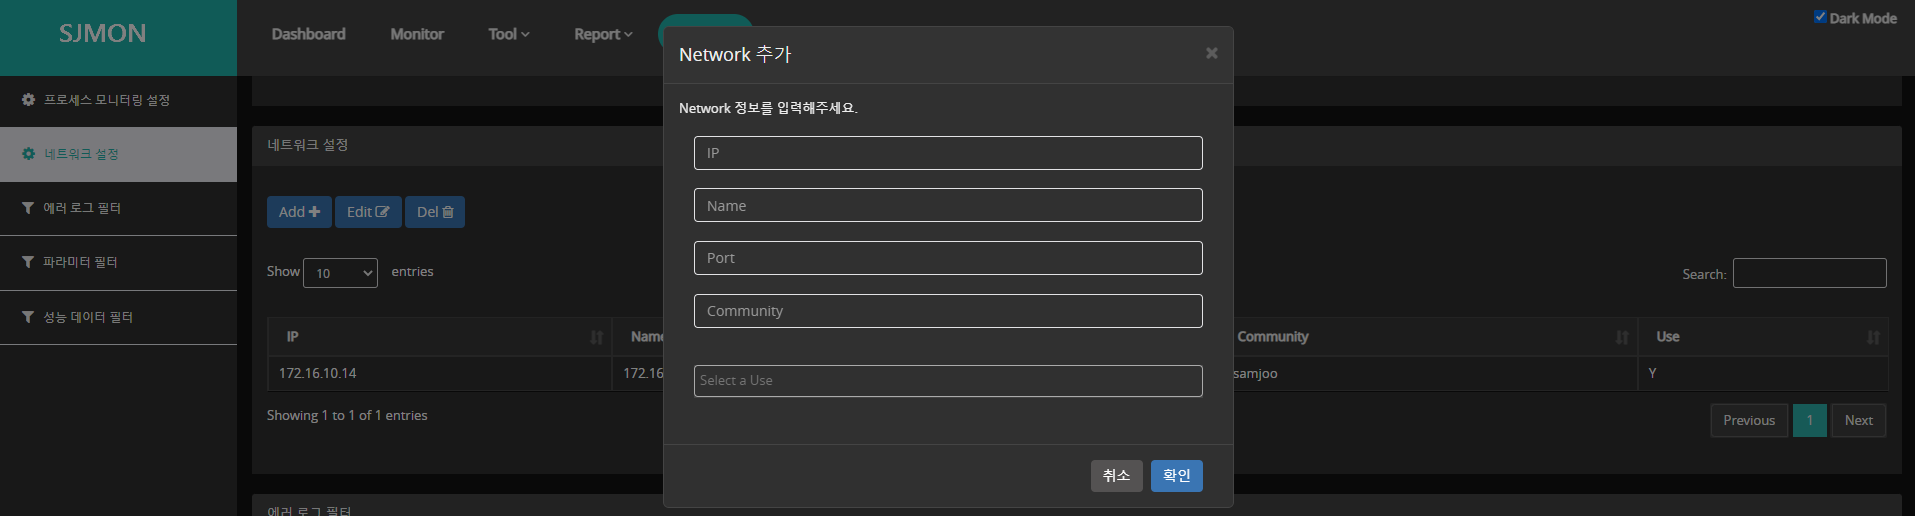This screenshot has height=516, width=1915.
Task: Toggle the Dark Mode checkbox
Action: 1820,17
